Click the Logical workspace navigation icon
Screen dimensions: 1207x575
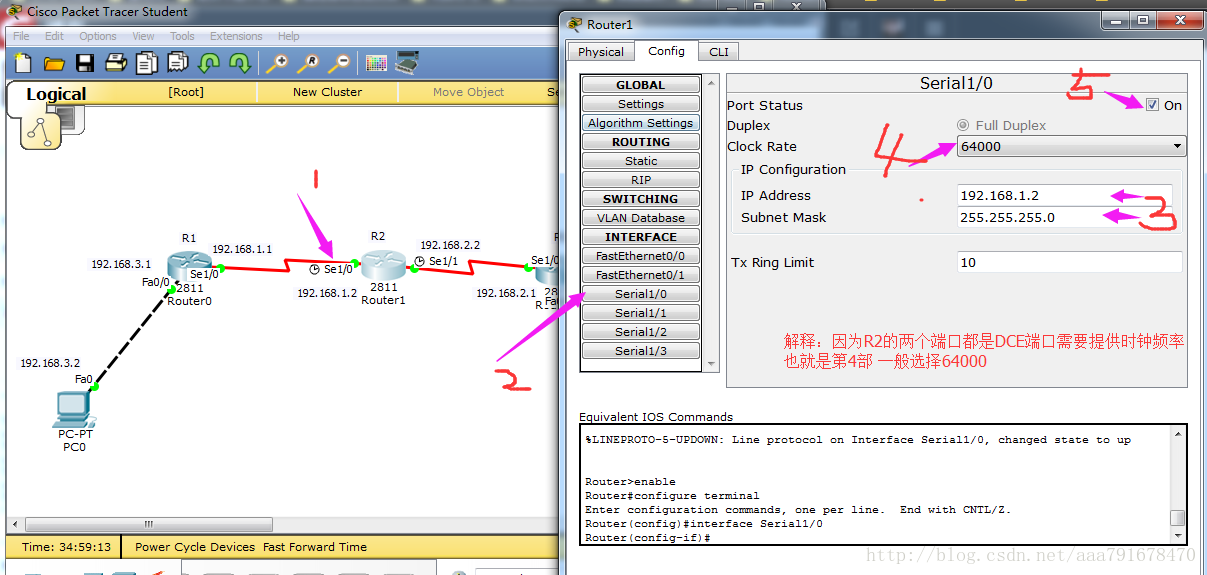(x=41, y=130)
